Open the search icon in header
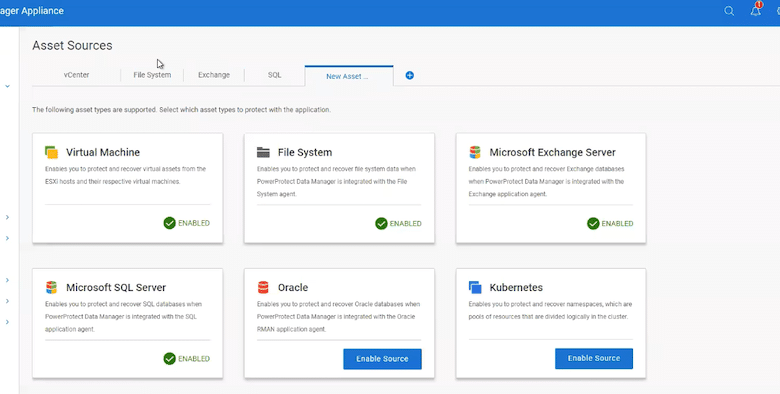Image resolution: width=780 pixels, height=394 pixels. pos(729,11)
